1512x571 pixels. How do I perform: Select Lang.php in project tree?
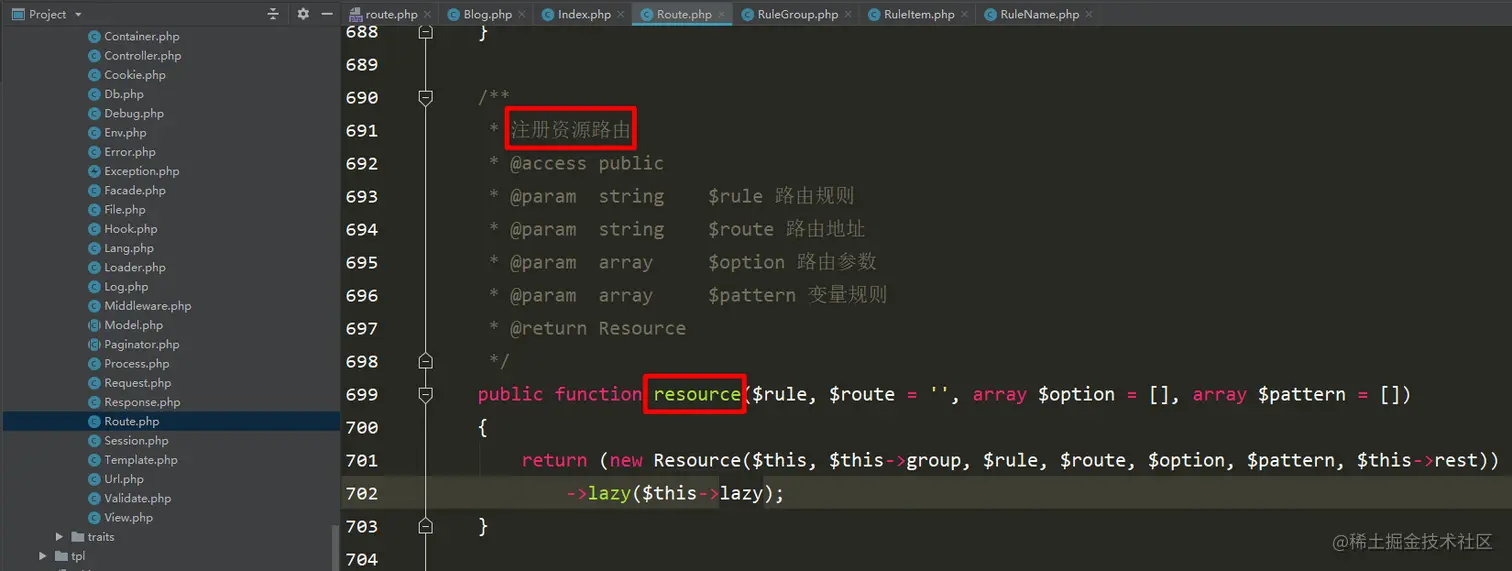coord(128,248)
